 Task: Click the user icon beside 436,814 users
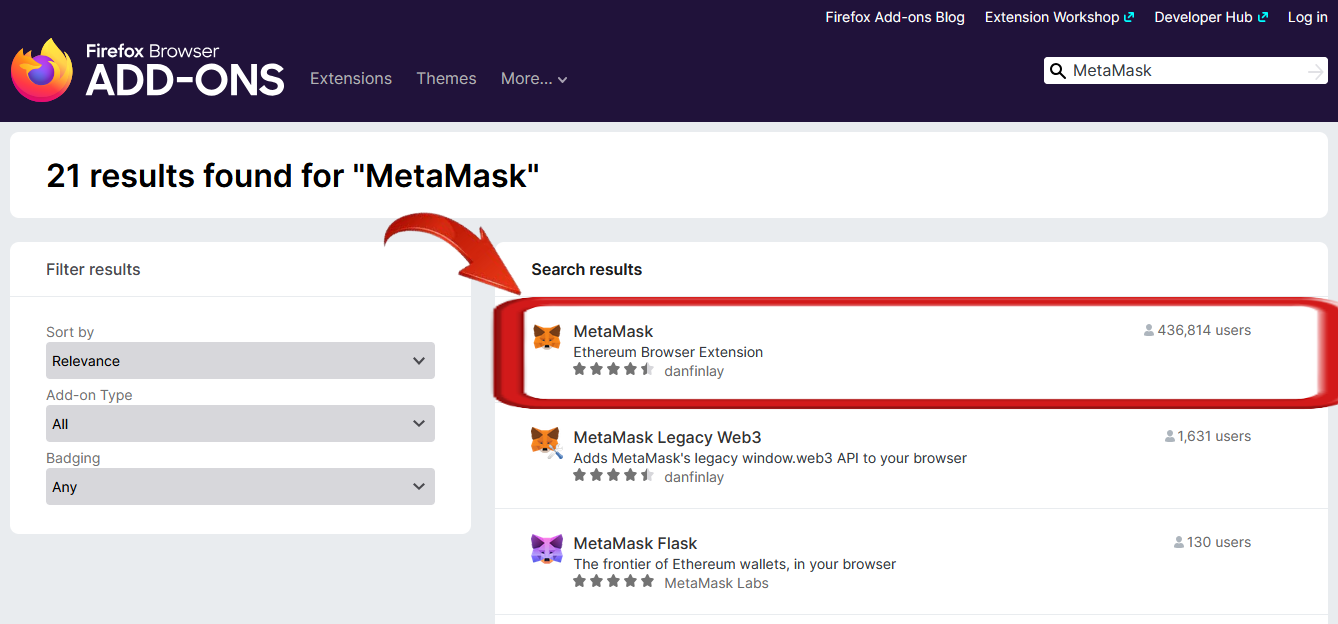point(1149,330)
